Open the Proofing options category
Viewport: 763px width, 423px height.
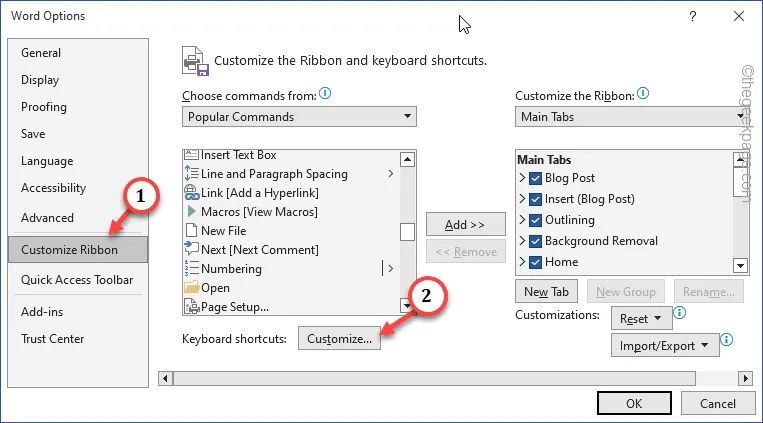44,107
